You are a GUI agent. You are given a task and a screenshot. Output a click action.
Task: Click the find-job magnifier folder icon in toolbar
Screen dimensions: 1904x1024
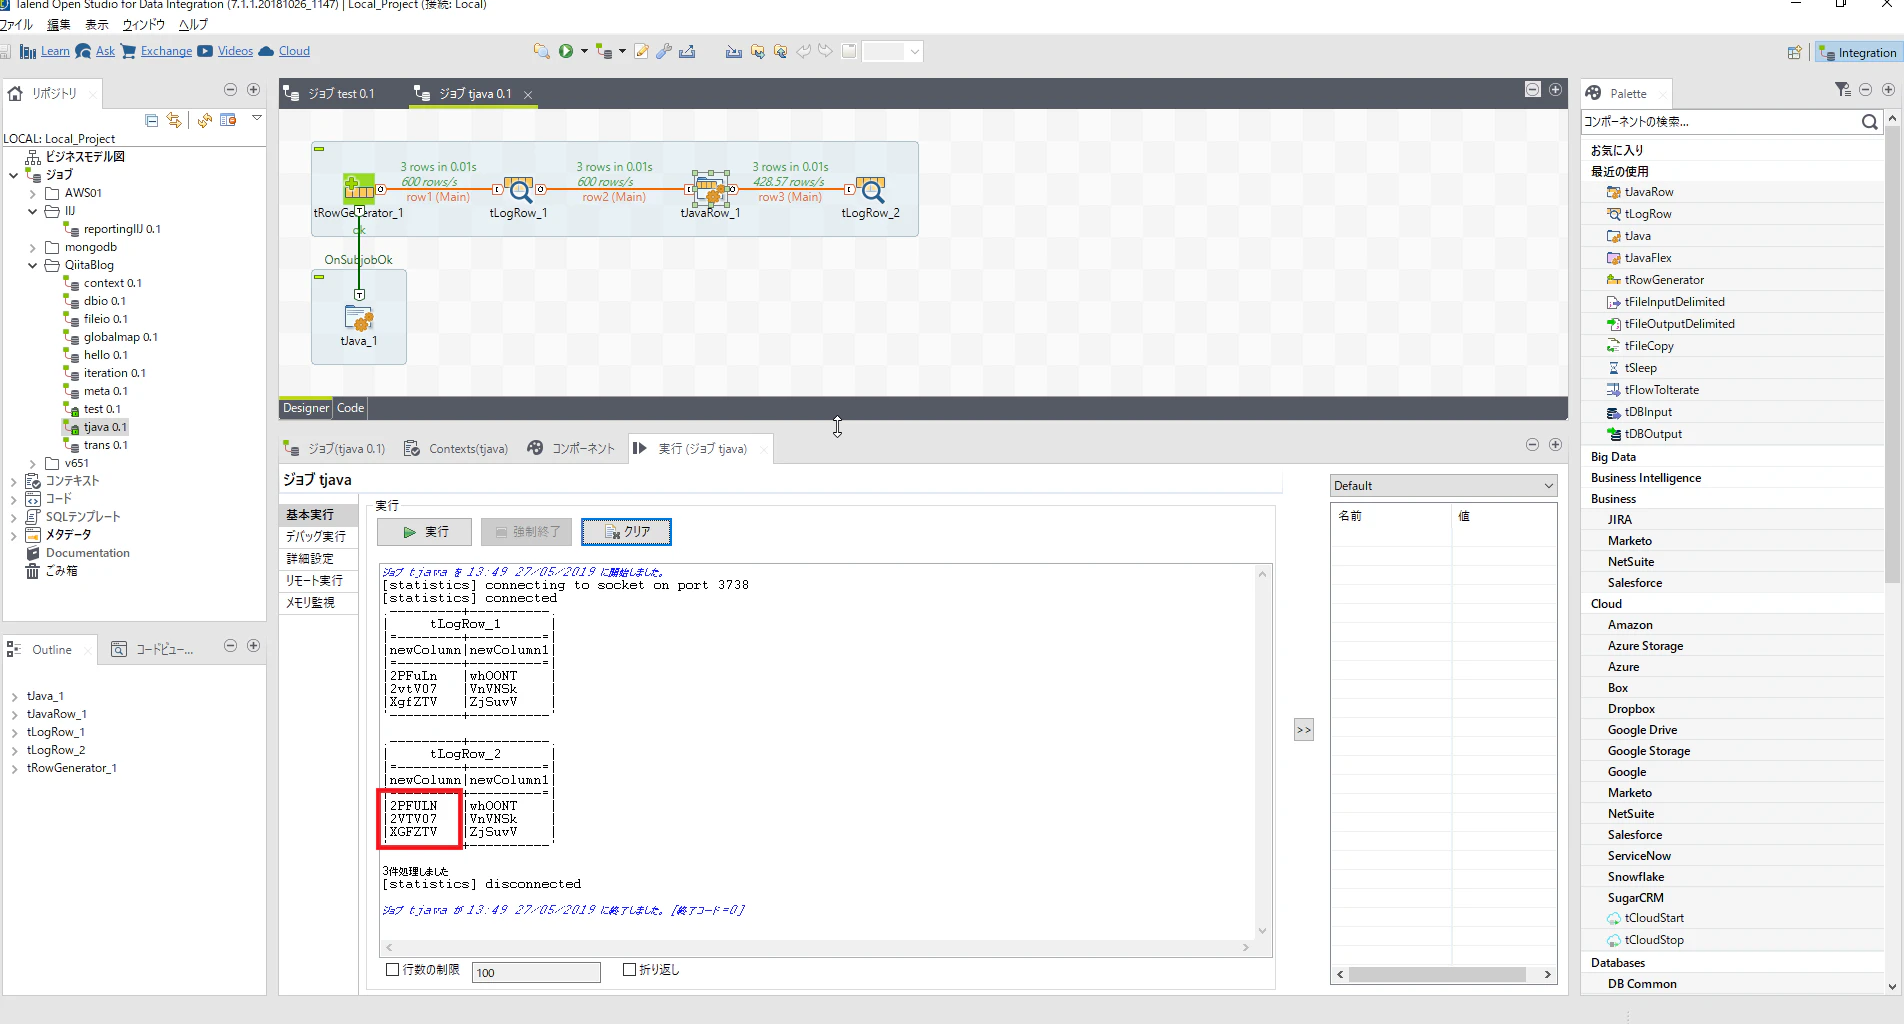click(541, 51)
